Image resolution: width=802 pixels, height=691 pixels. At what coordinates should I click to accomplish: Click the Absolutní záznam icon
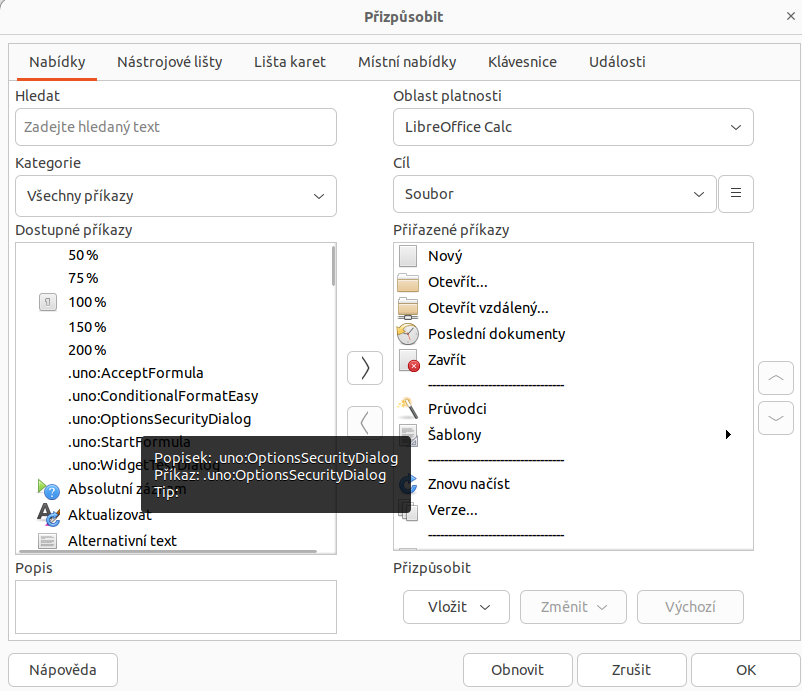pos(49,489)
